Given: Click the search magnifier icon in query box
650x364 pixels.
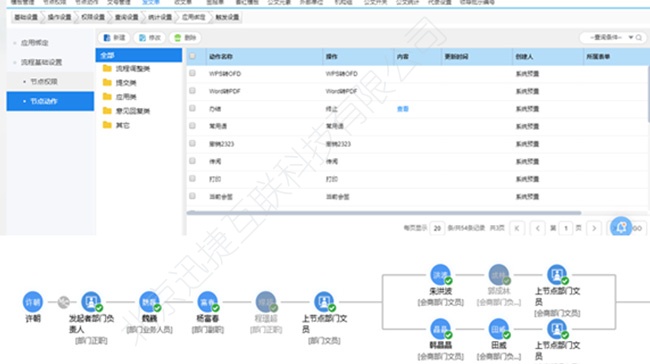Looking at the screenshot, I should (639, 38).
